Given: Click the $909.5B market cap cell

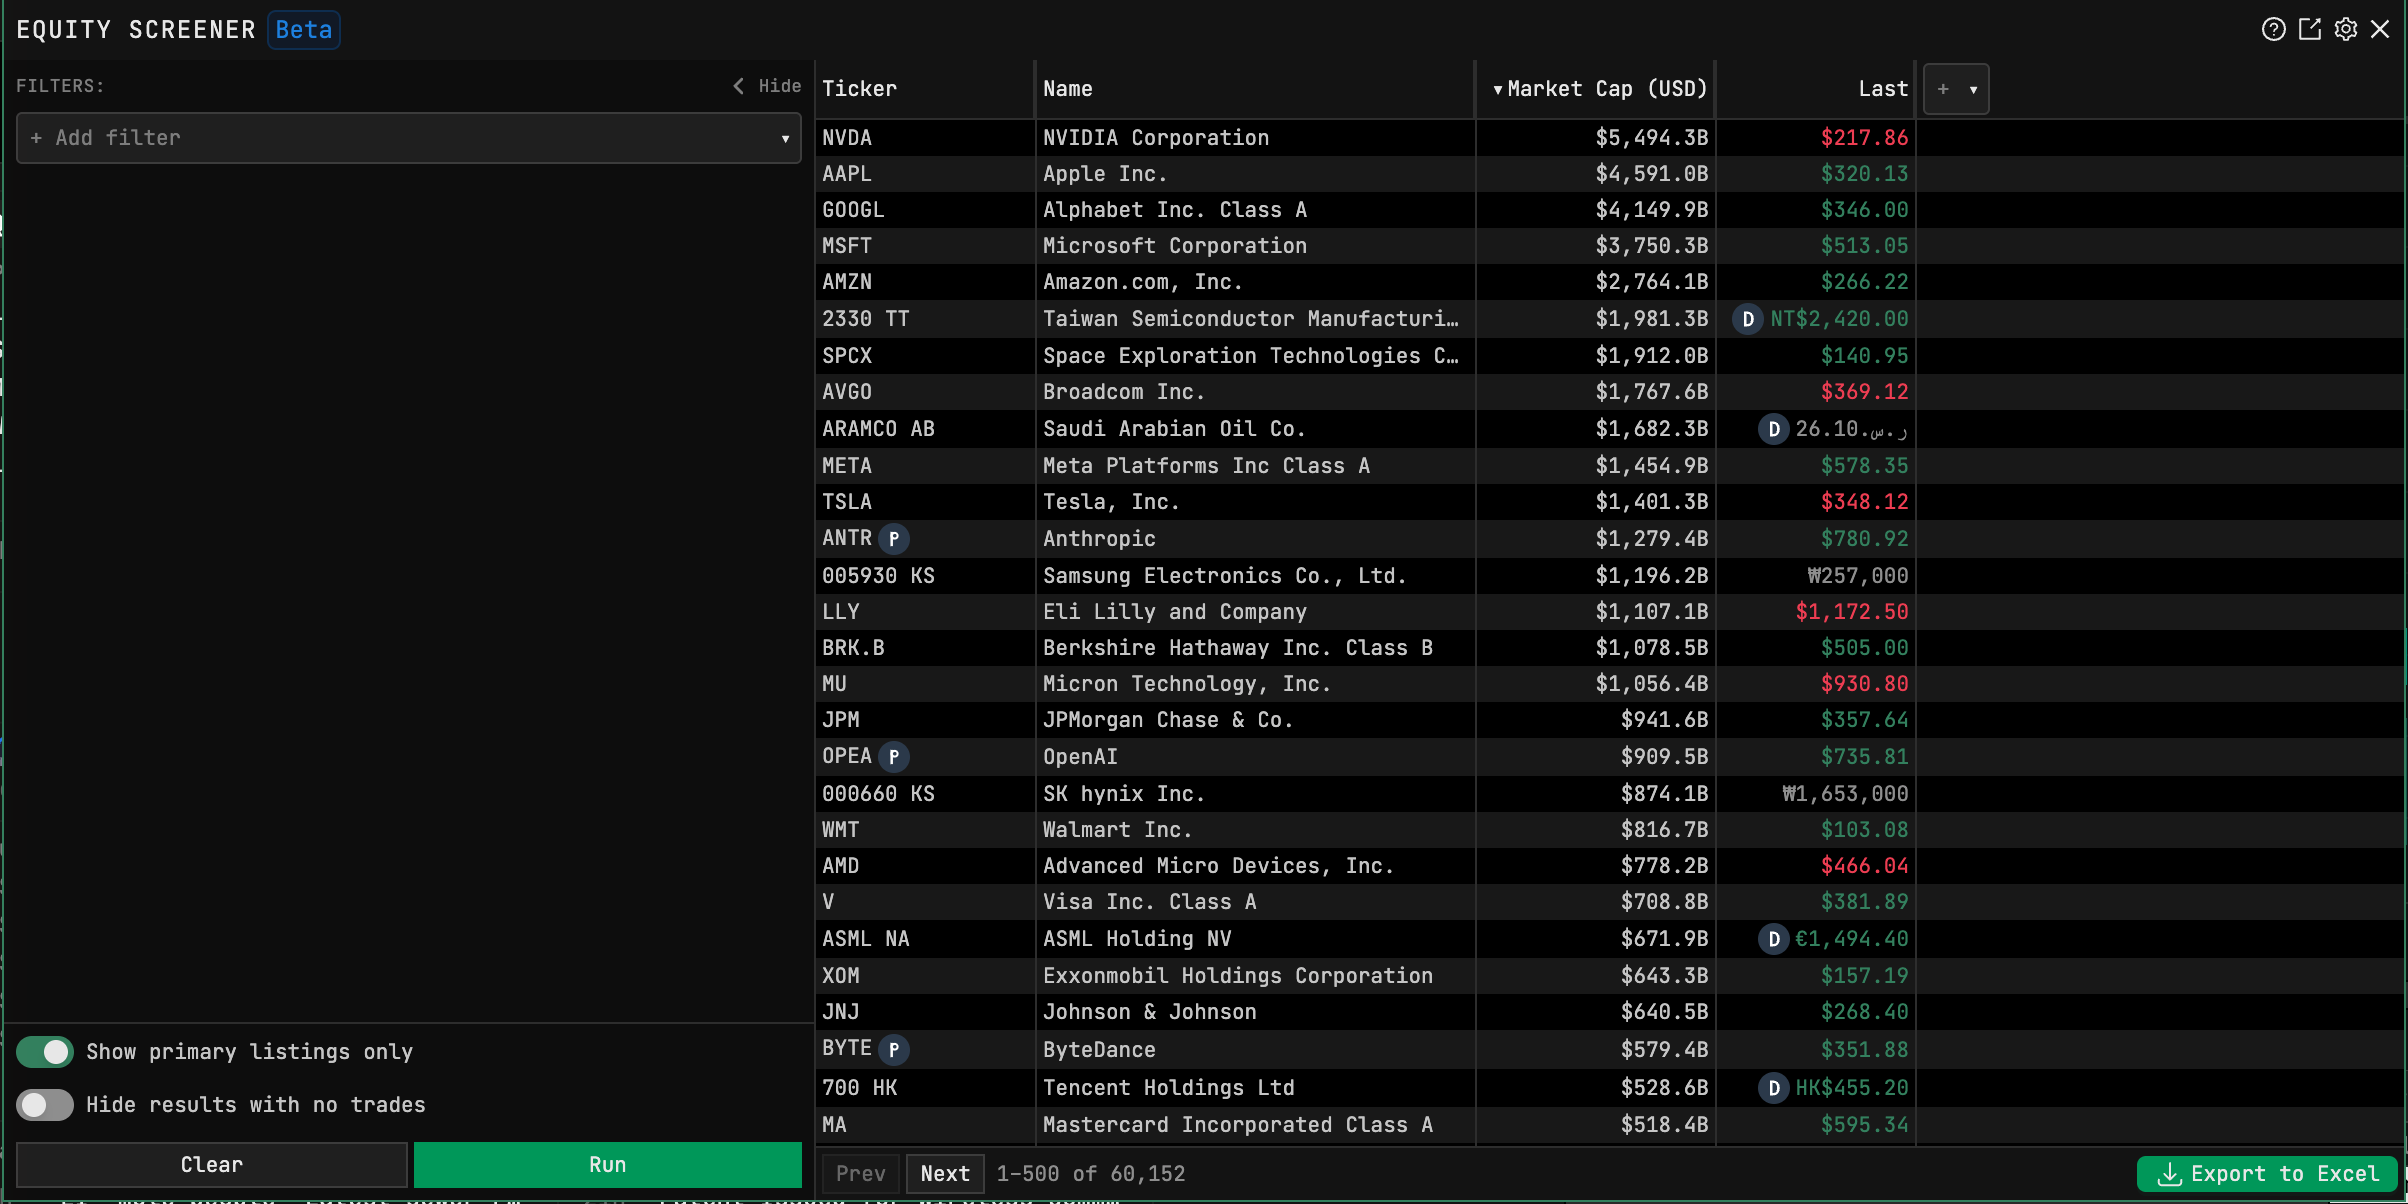Looking at the screenshot, I should [x=1596, y=757].
